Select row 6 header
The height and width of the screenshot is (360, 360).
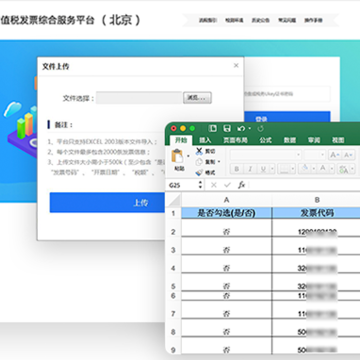click(173, 296)
